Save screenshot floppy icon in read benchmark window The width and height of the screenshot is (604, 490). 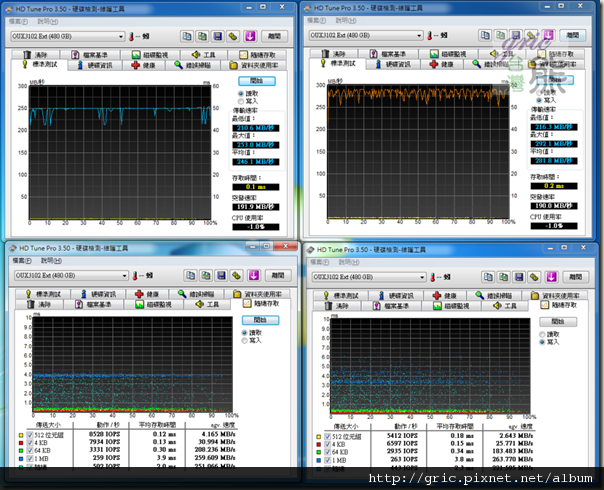point(218,36)
